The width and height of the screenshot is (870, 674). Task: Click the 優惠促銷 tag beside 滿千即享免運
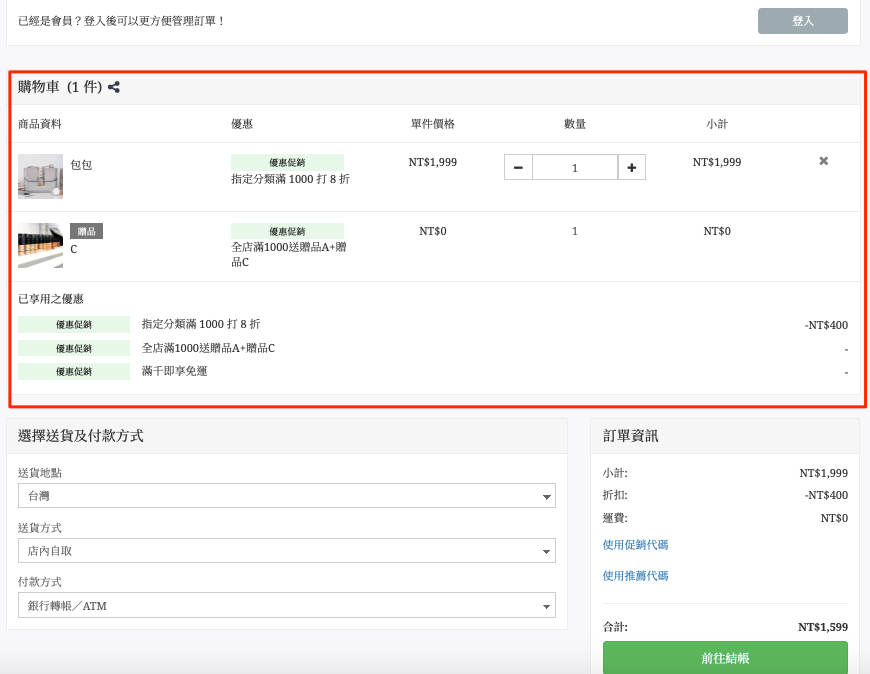pyautogui.click(x=74, y=372)
